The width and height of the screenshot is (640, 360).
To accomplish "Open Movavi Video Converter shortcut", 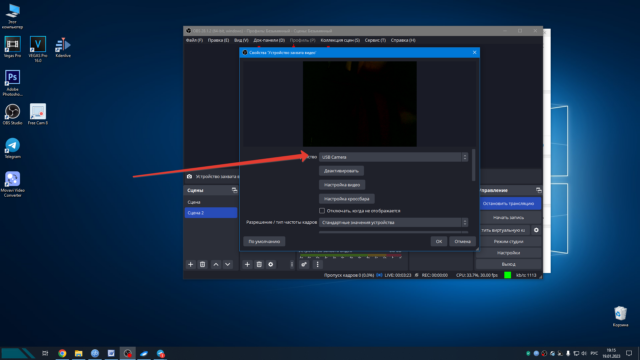I will tap(13, 184).
